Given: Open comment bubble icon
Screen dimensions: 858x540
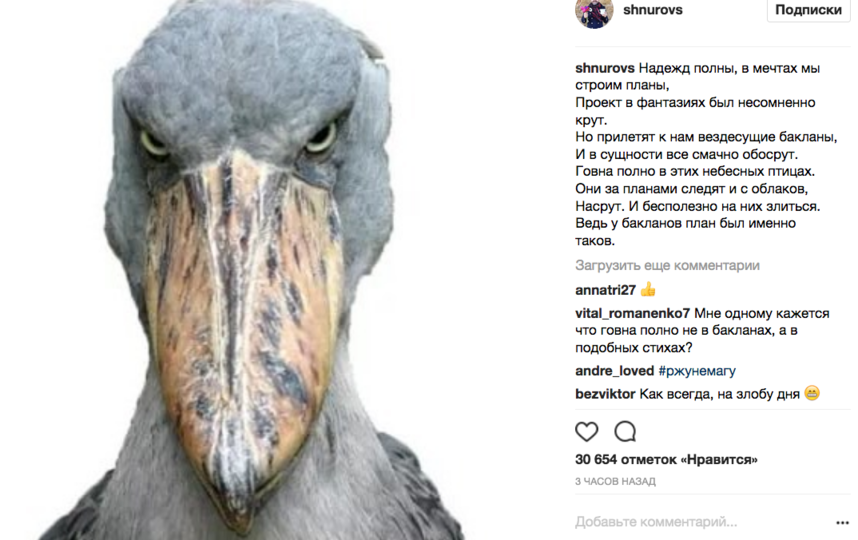Looking at the screenshot, I should [625, 432].
